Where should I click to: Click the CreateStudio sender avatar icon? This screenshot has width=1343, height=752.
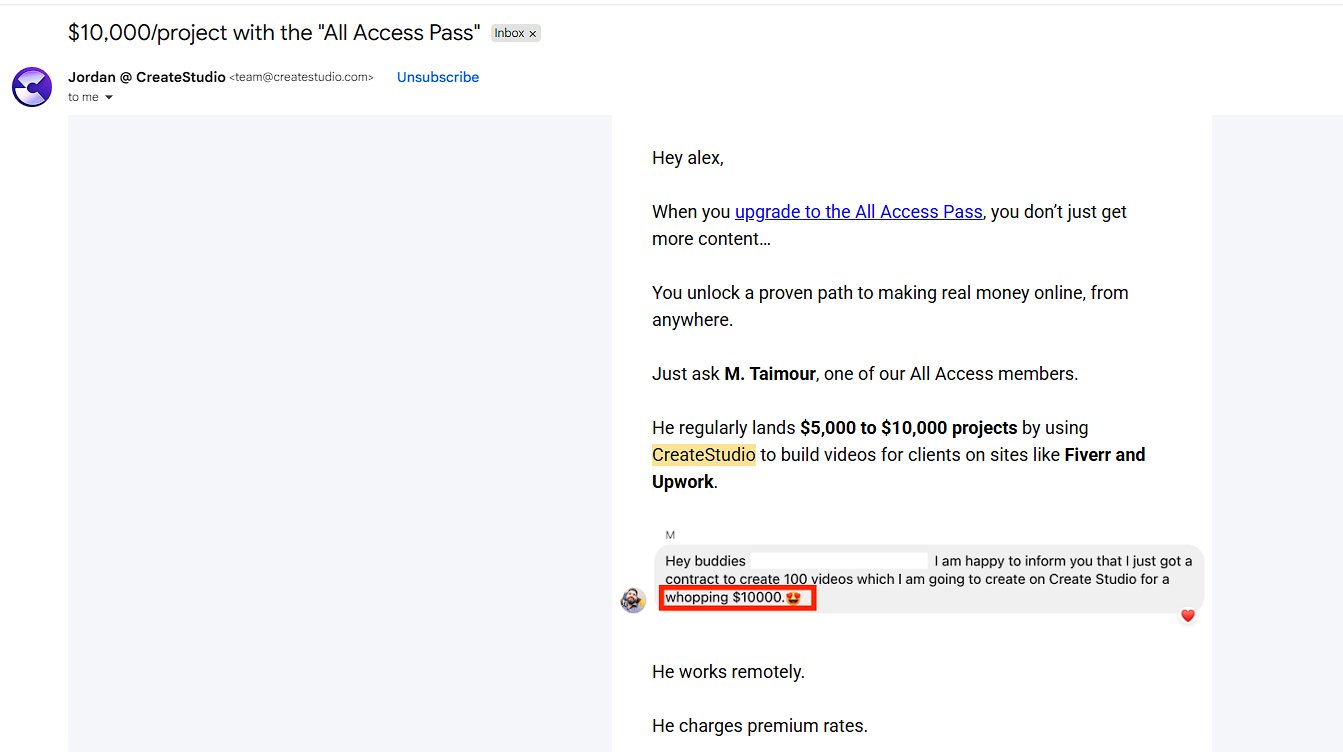pyautogui.click(x=32, y=87)
